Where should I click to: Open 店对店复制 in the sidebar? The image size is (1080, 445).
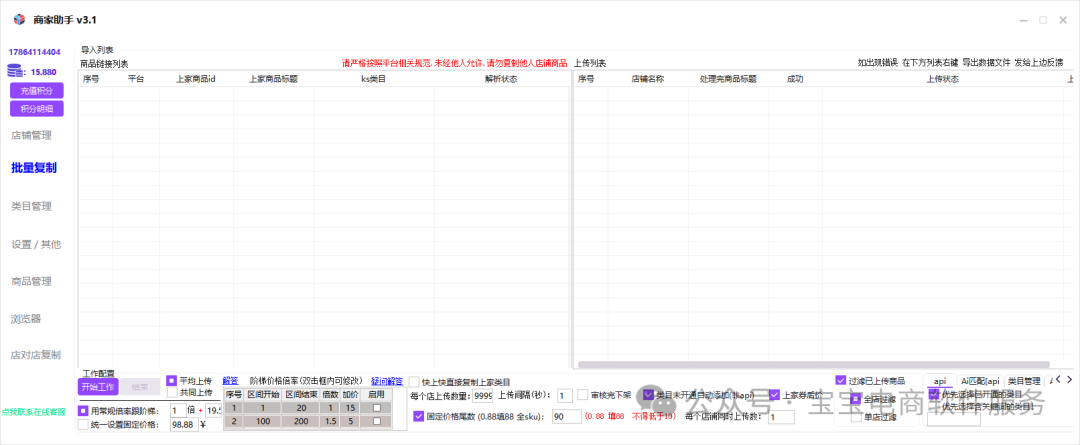click(36, 355)
